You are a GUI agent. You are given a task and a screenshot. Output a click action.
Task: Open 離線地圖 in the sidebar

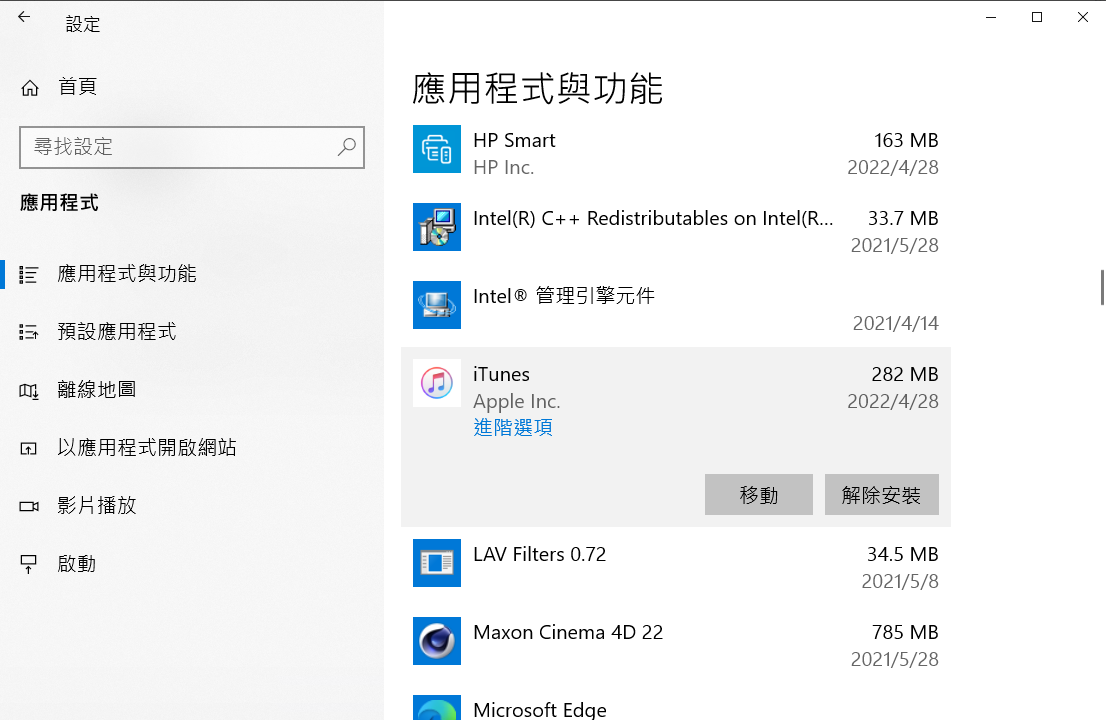pos(97,389)
